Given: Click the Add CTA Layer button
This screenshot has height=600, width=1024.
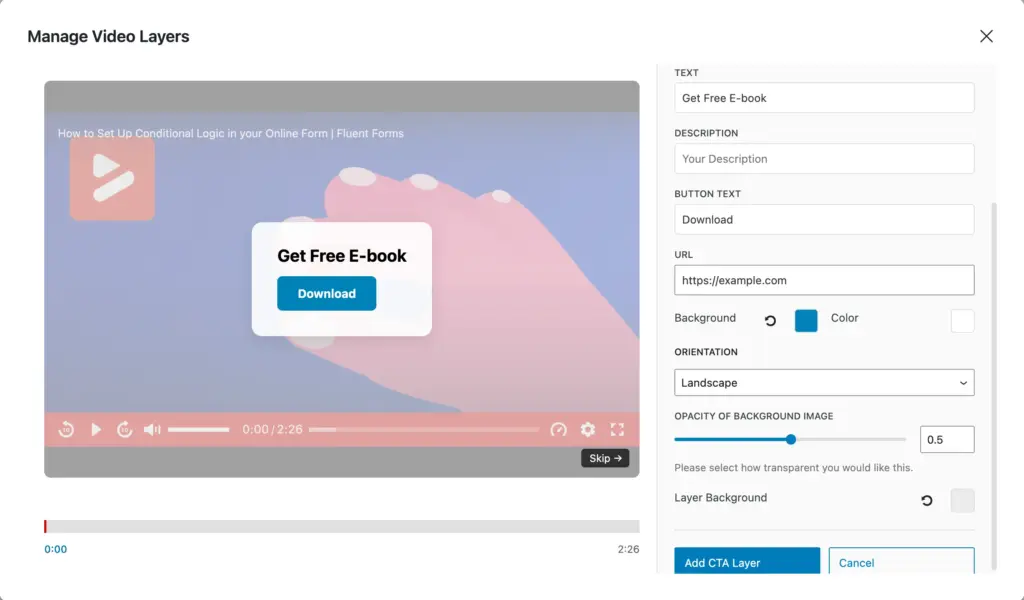Looking at the screenshot, I should coord(746,562).
